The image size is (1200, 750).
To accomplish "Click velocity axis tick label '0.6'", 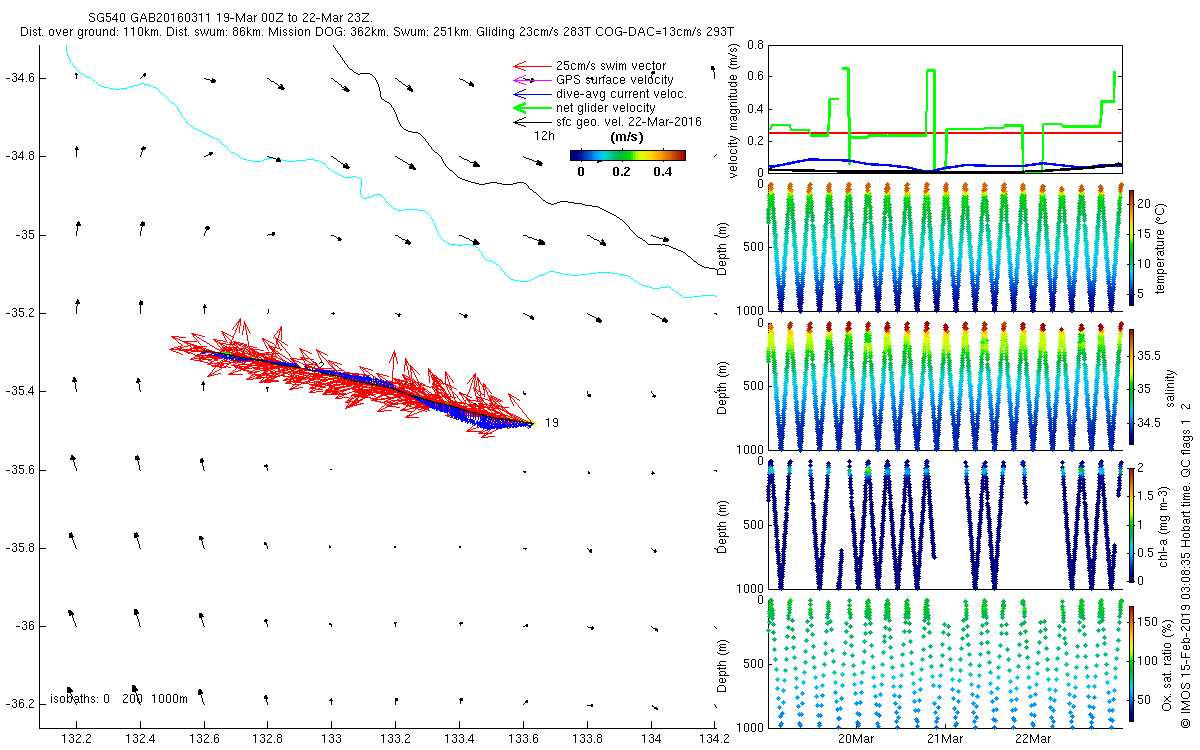I will [754, 77].
